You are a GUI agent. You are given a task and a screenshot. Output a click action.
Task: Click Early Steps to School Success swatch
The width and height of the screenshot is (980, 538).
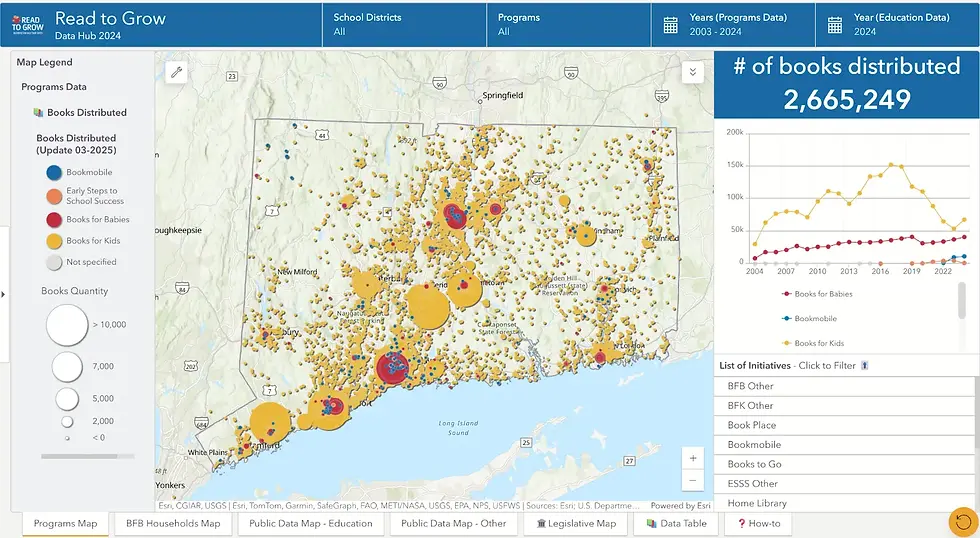(x=54, y=196)
